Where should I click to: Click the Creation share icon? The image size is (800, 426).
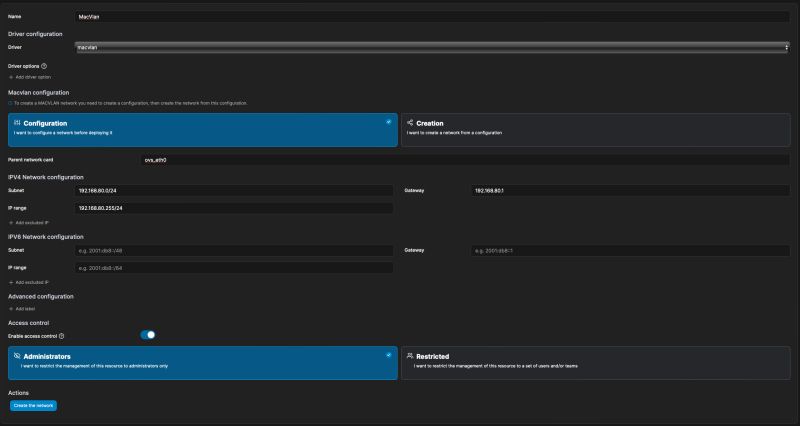click(x=410, y=123)
